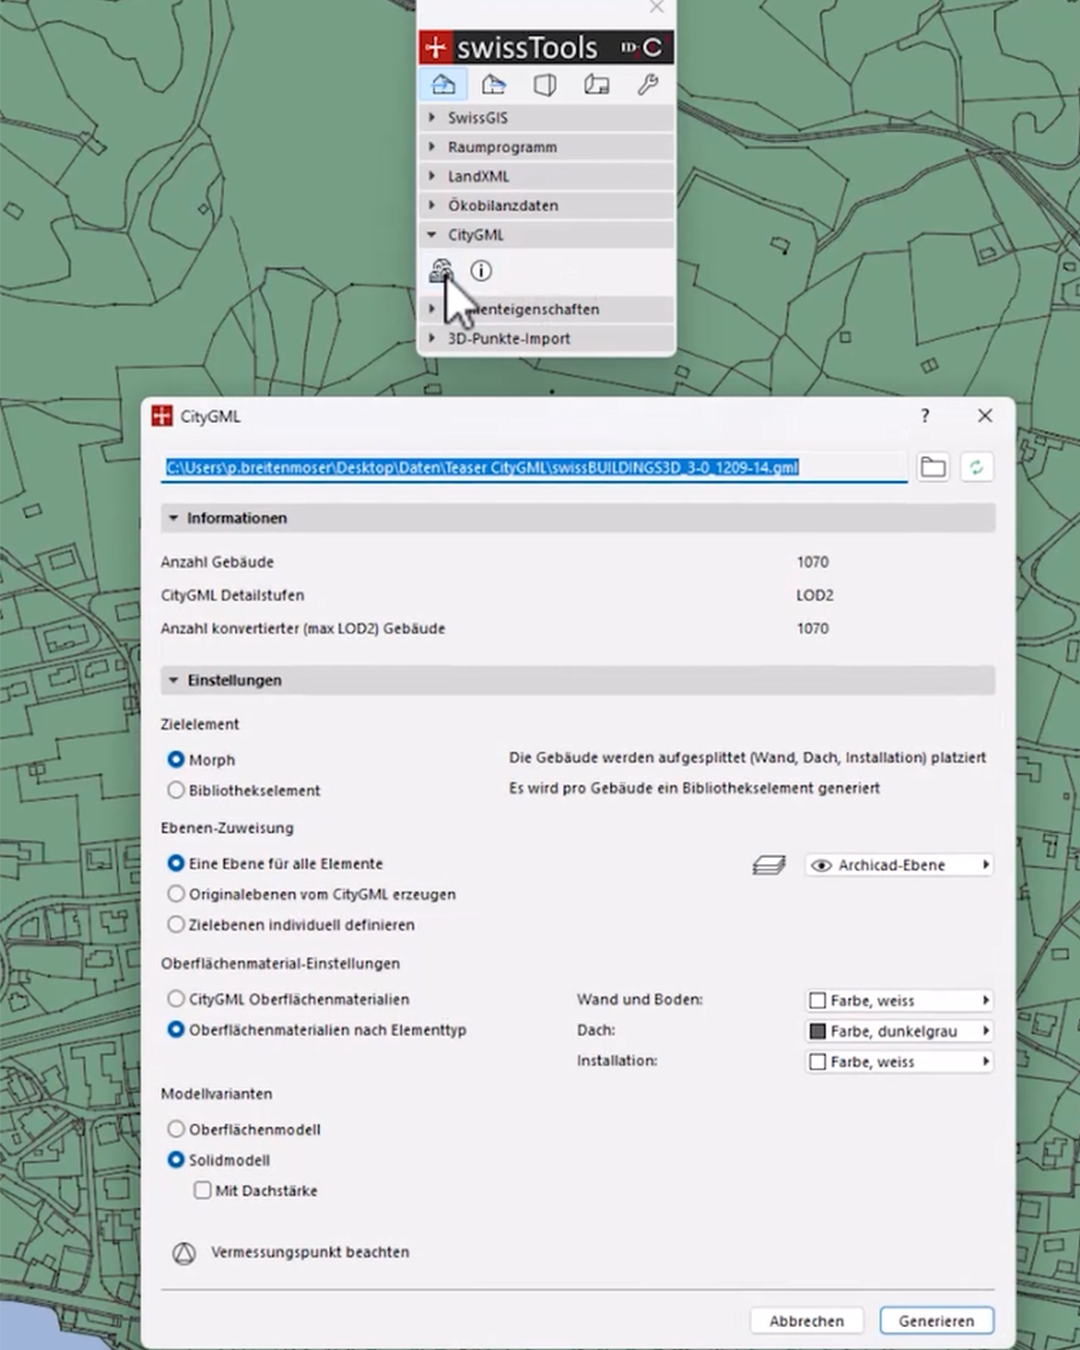
Task: Click the CityGML Detailstufen label
Action: 232,595
